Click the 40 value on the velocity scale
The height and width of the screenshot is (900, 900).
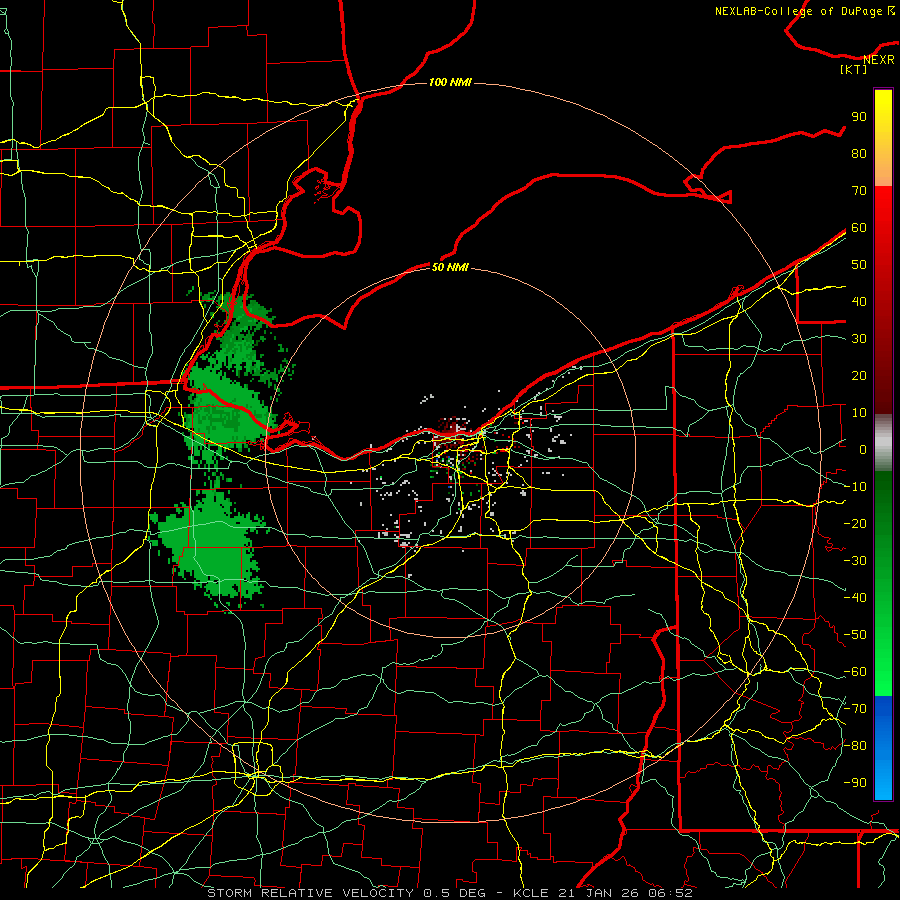click(859, 301)
